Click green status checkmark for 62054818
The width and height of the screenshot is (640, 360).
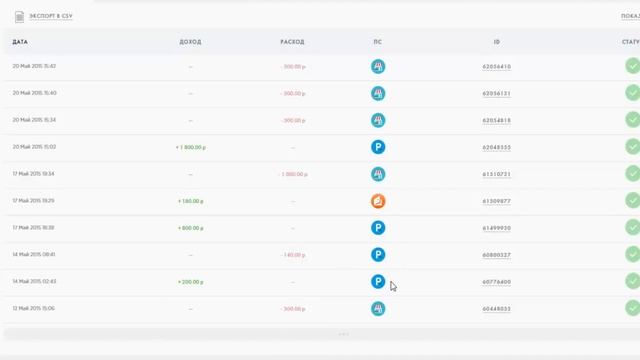[632, 120]
